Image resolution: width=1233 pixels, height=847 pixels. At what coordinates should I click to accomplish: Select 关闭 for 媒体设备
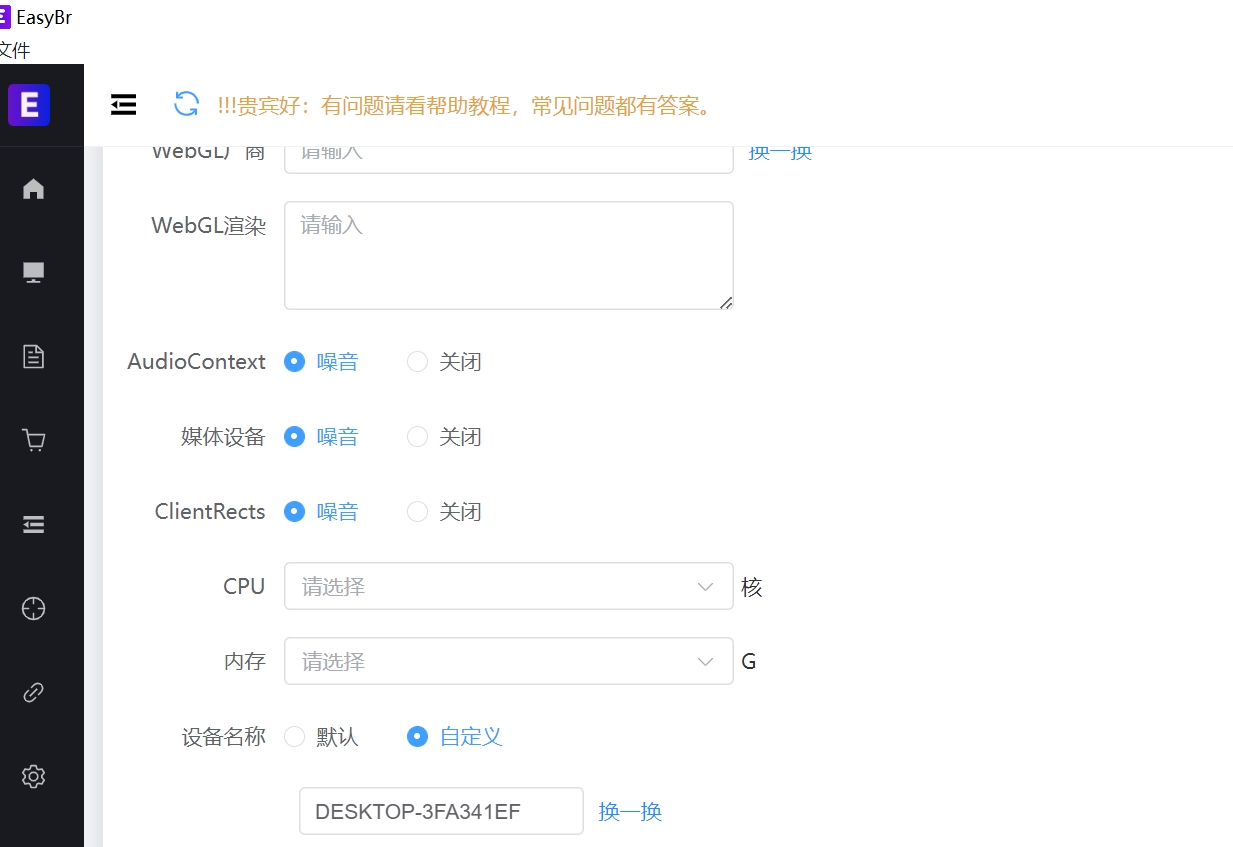pyautogui.click(x=417, y=436)
